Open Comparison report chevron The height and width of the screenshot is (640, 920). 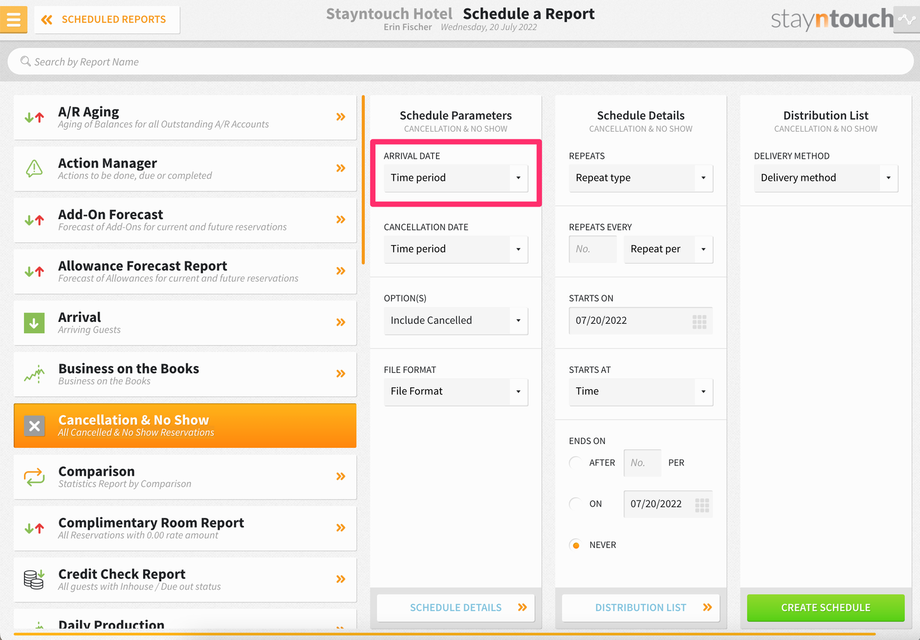(x=340, y=476)
